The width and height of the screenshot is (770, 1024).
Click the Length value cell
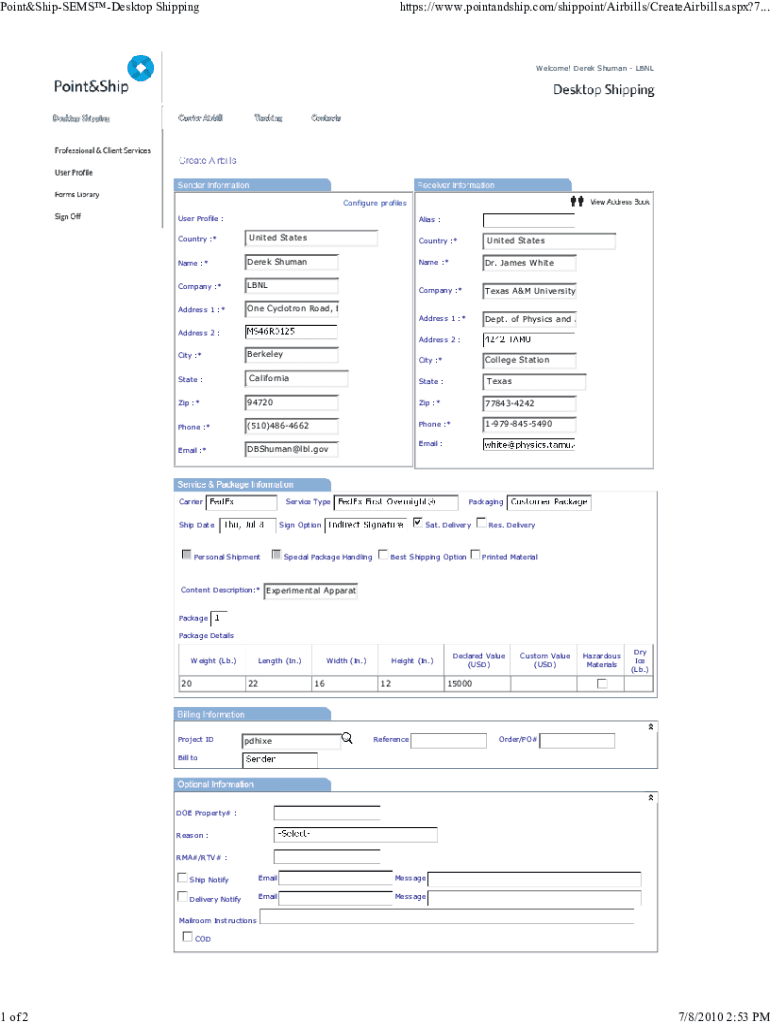click(x=279, y=684)
